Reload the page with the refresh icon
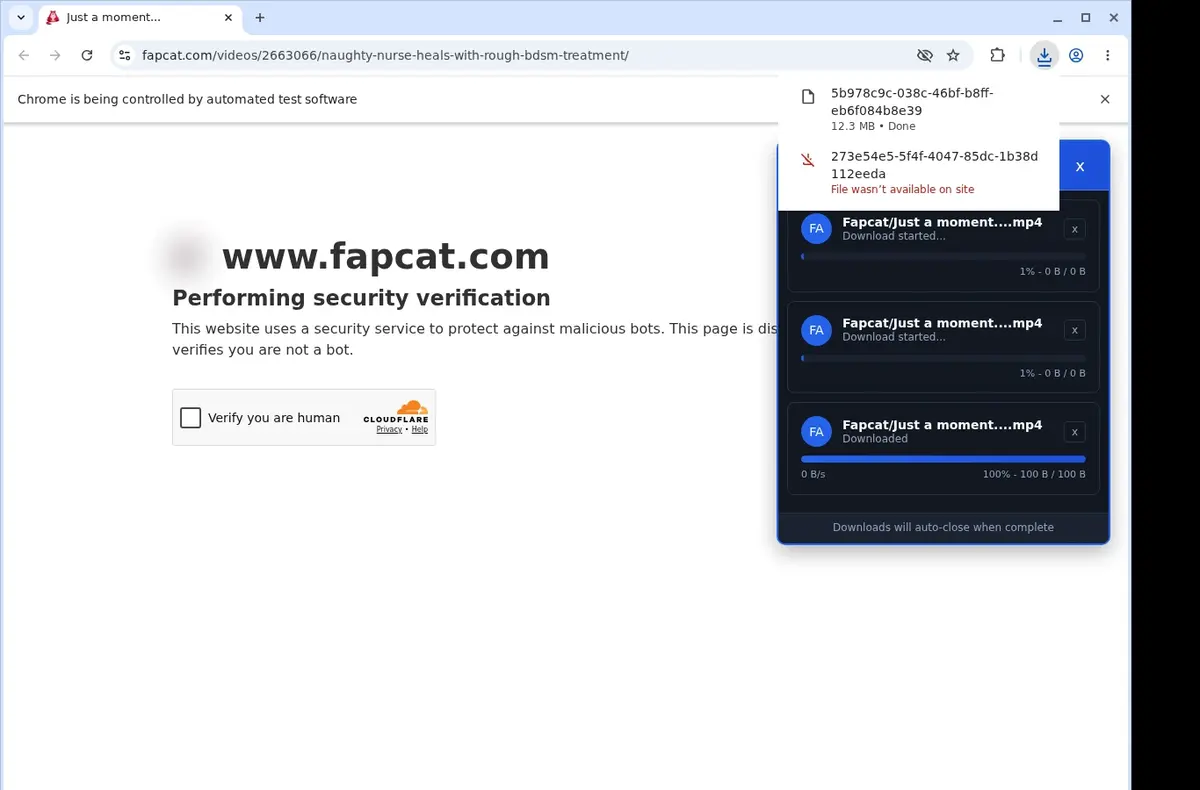 (87, 56)
